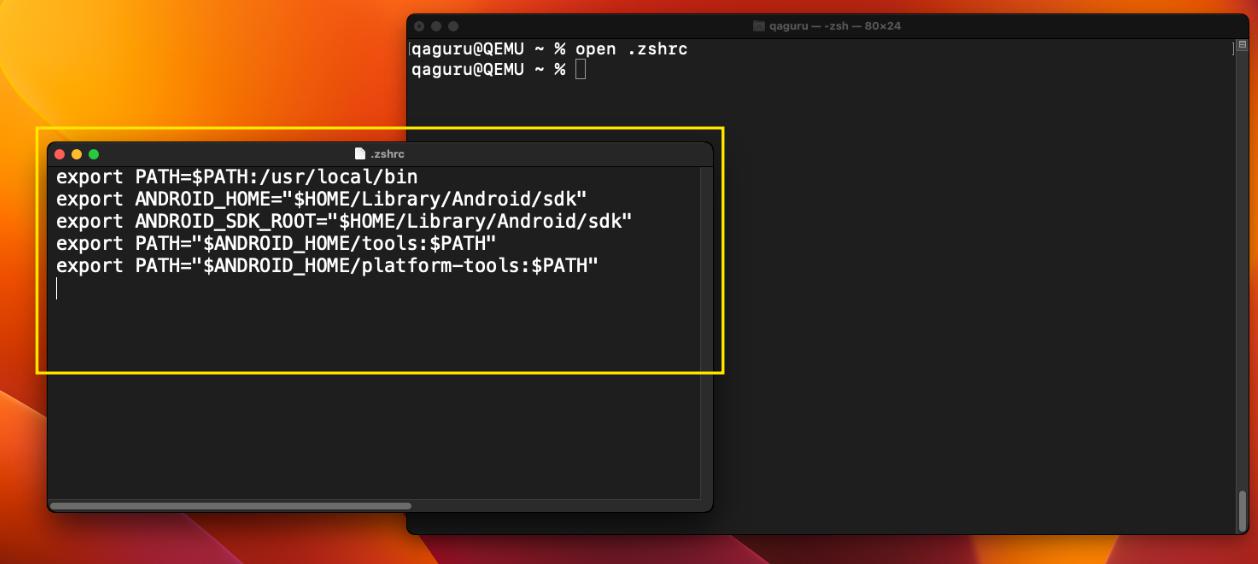Click the Terminal window's zoom button
This screenshot has height=564, width=1258.
(x=453, y=26)
